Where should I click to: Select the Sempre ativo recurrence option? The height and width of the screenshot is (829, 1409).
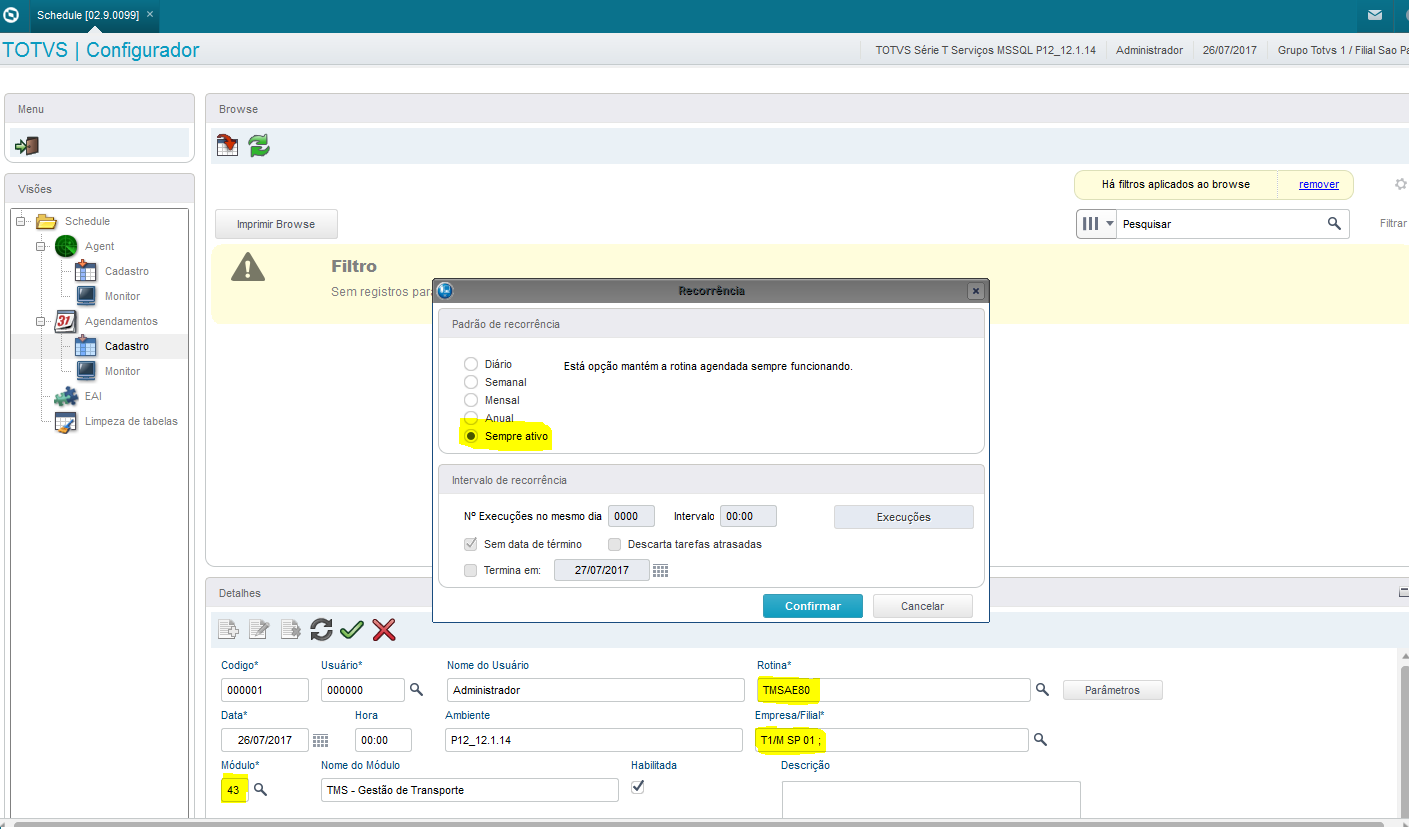click(471, 436)
